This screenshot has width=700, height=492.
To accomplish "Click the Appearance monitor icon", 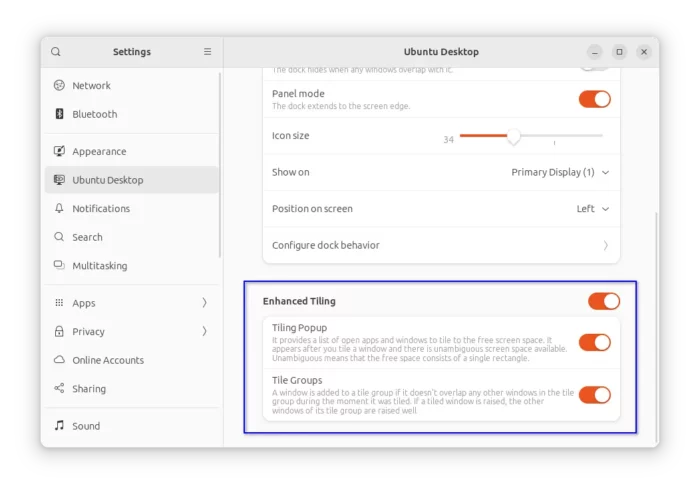I will pos(59,151).
